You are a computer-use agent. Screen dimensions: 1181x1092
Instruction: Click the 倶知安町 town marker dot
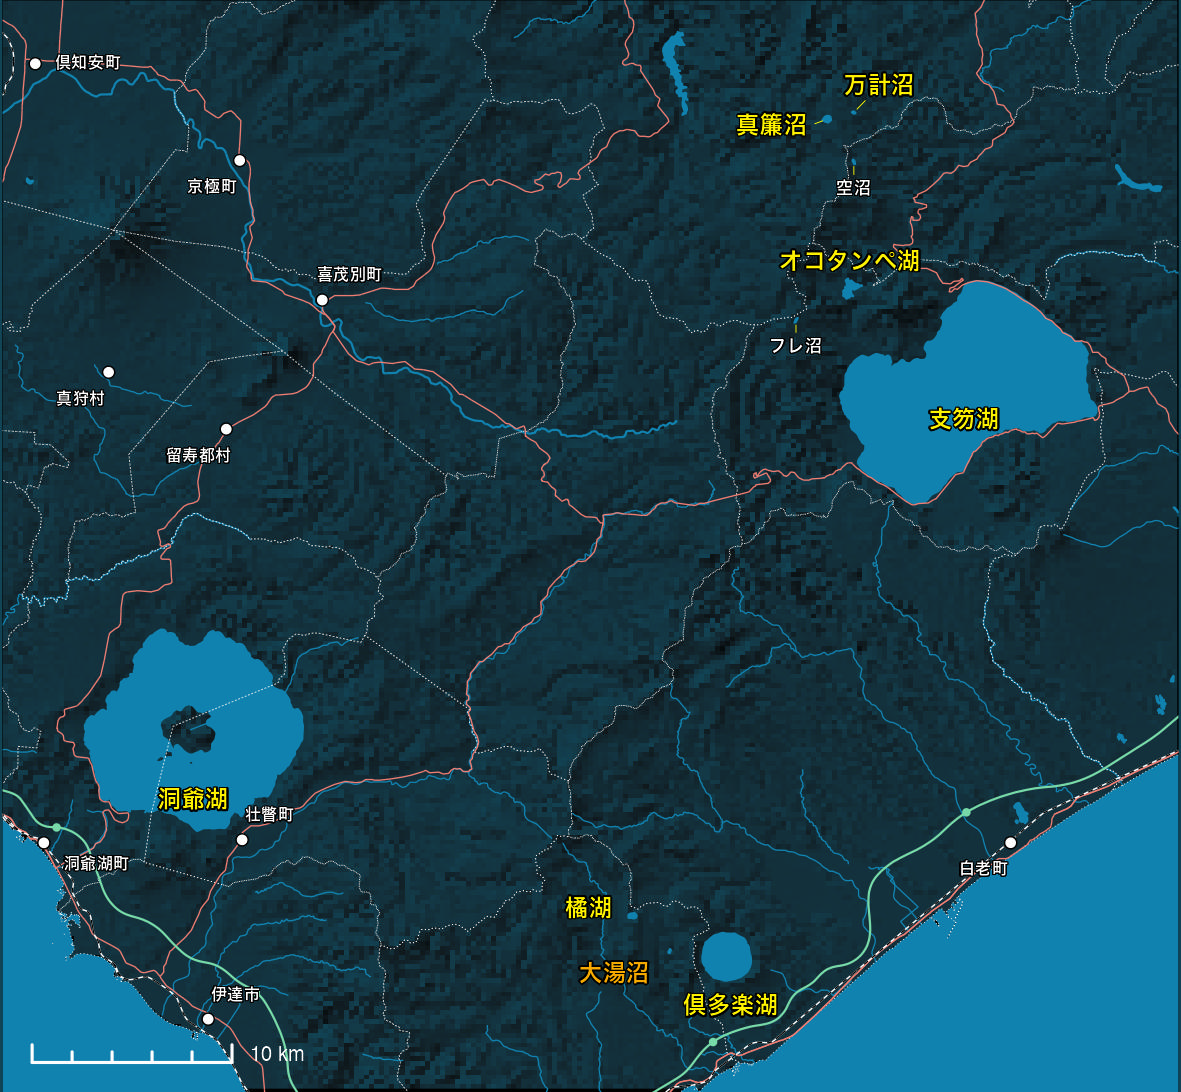click(35, 64)
